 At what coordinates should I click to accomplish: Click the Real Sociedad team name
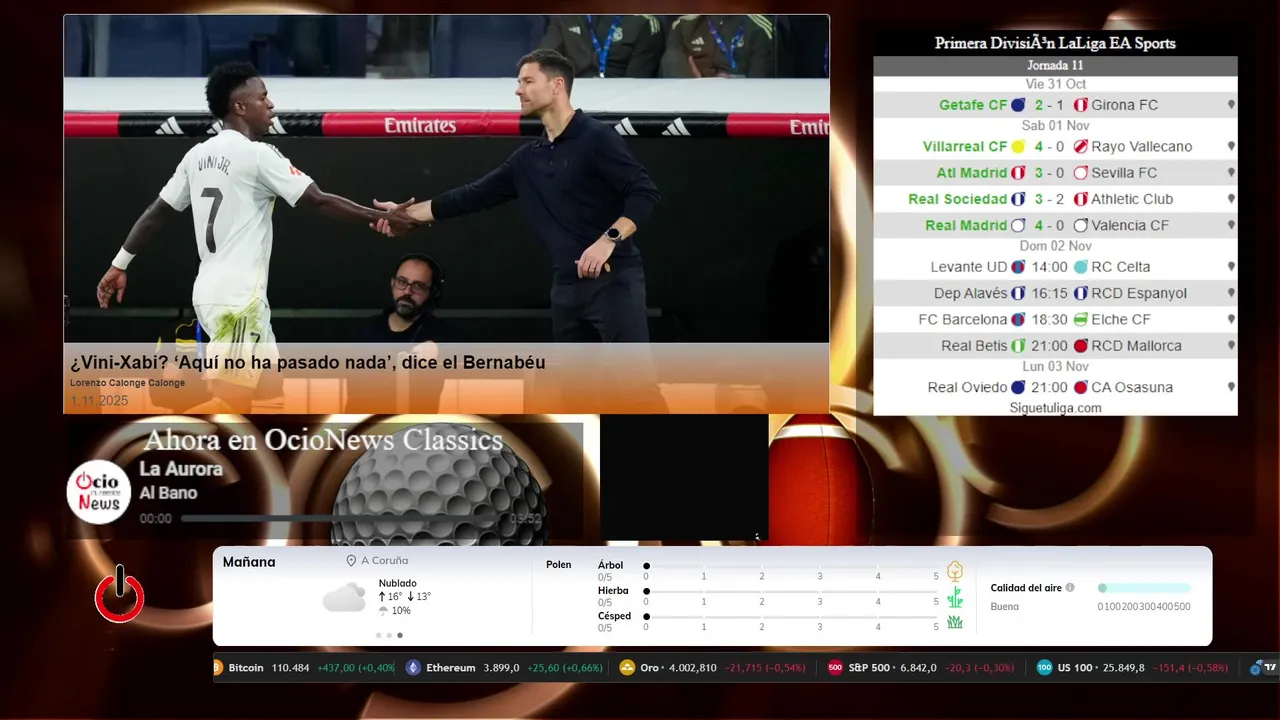click(x=958, y=199)
